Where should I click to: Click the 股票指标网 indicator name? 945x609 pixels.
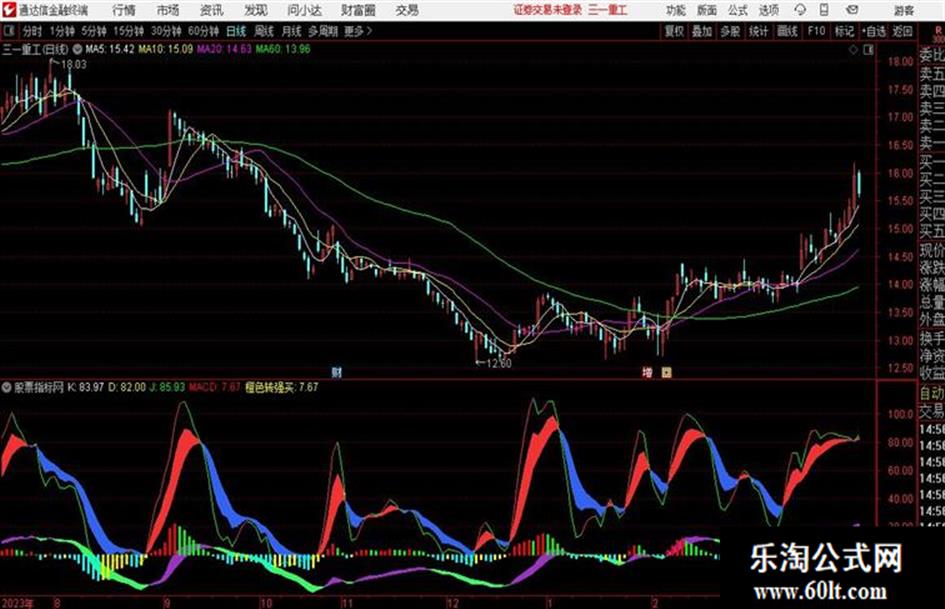coord(39,387)
